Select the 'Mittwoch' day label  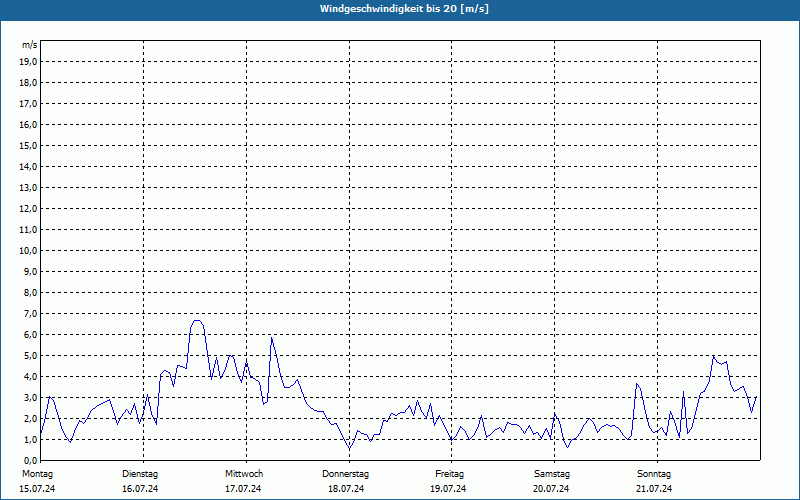[244, 474]
